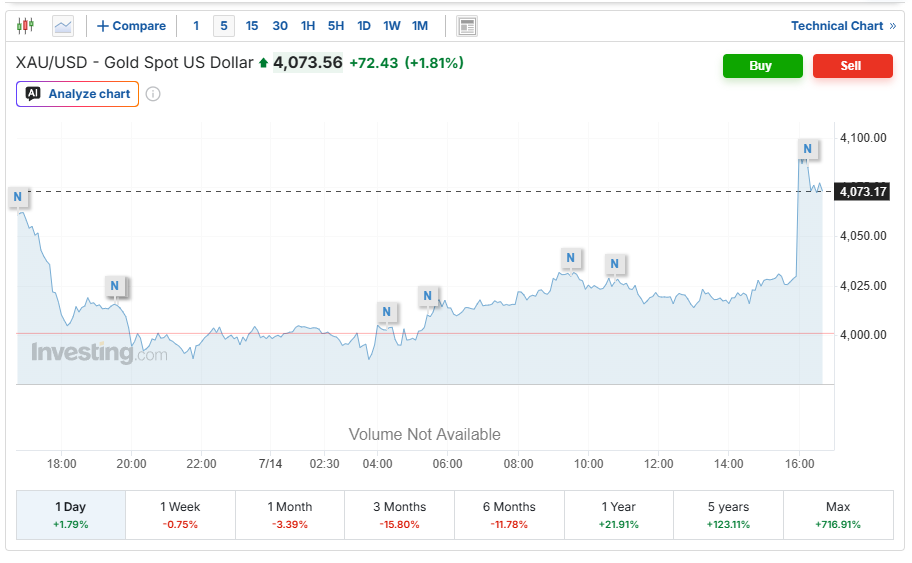
Task: Open news marker above 16:00 spike
Action: [x=807, y=149]
